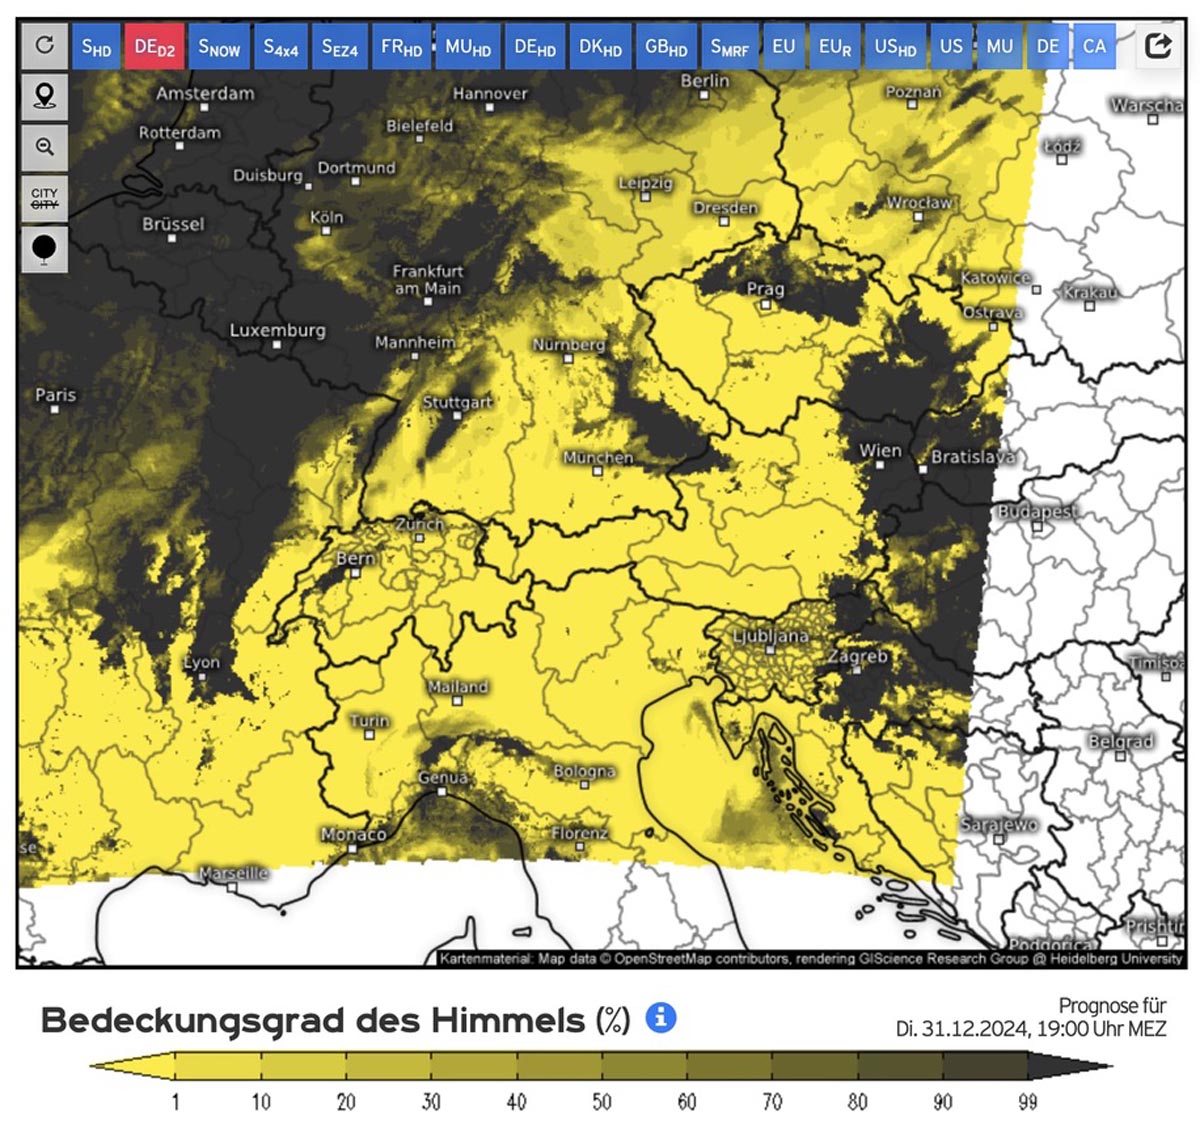Toggle city labels visibility
Screen dimensions: 1200x1124
[44, 198]
